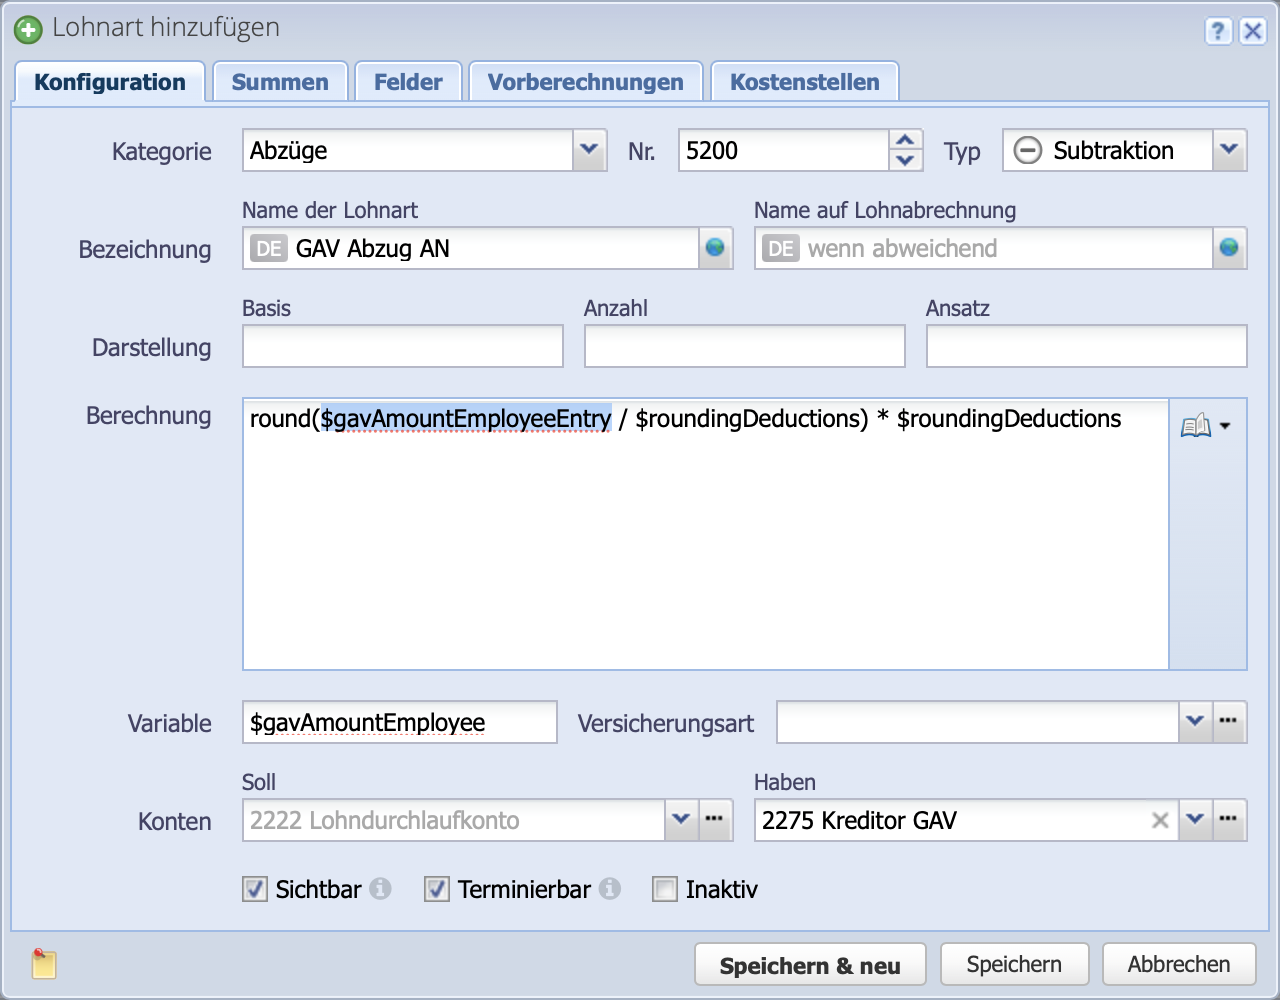Enable the Inaktiv checkbox

(665, 888)
